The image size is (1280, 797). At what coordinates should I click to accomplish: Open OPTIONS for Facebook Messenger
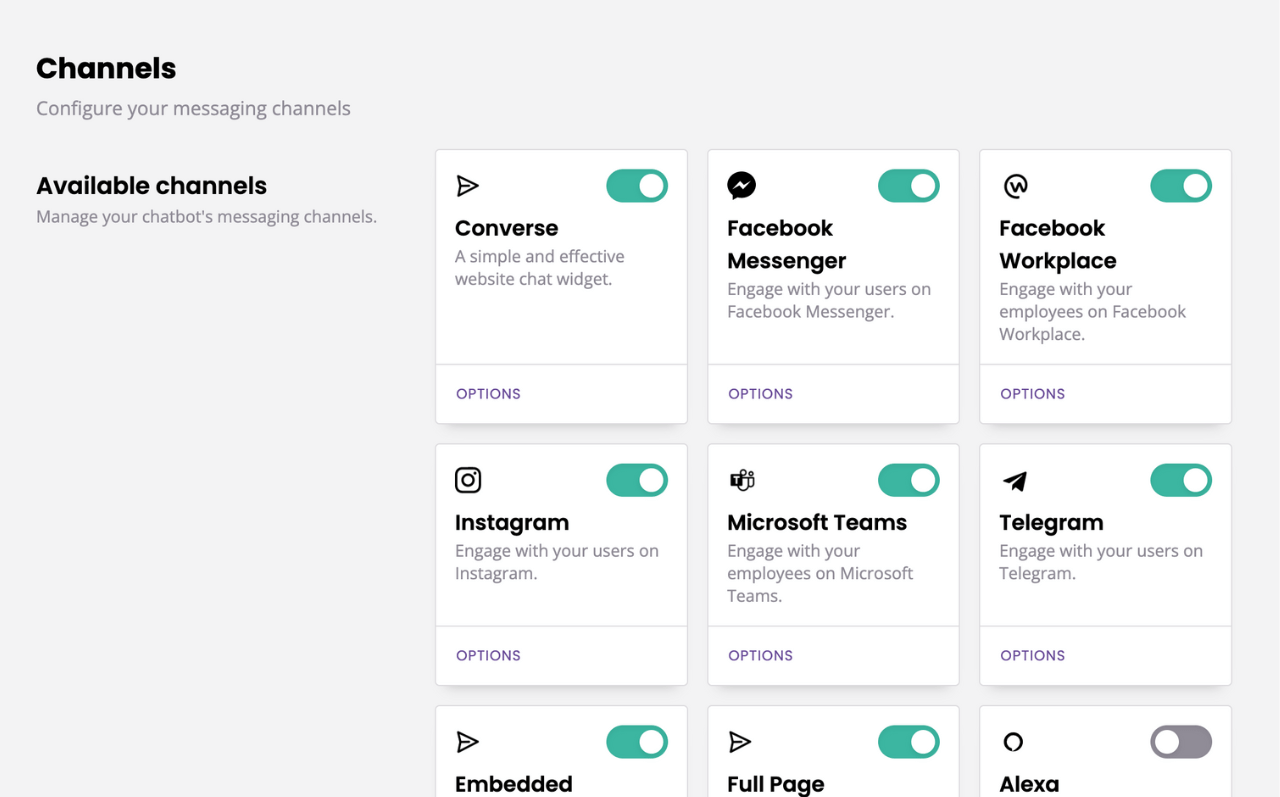(760, 394)
